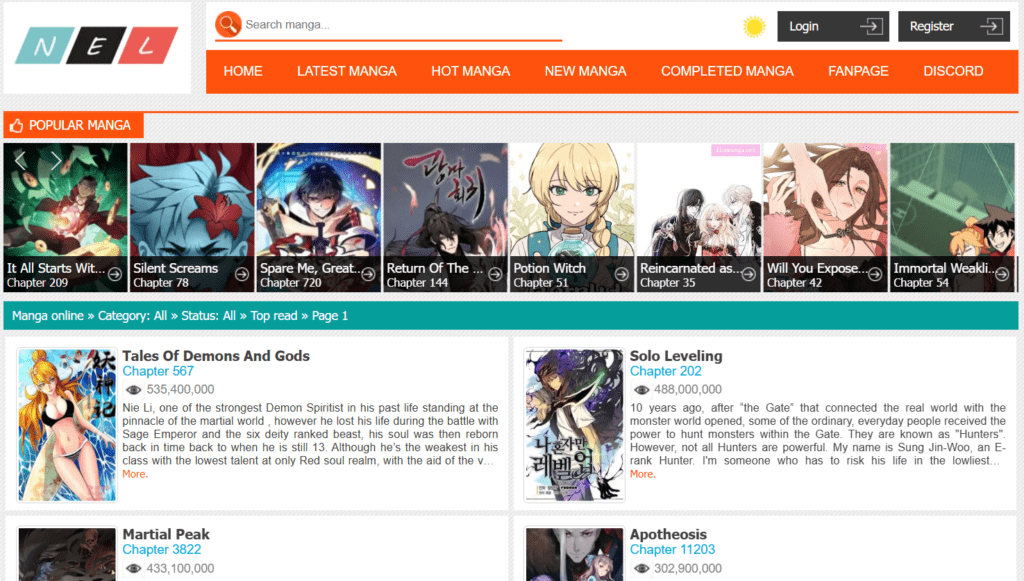Click Chapter 209 on It All Starts card

(x=37, y=283)
